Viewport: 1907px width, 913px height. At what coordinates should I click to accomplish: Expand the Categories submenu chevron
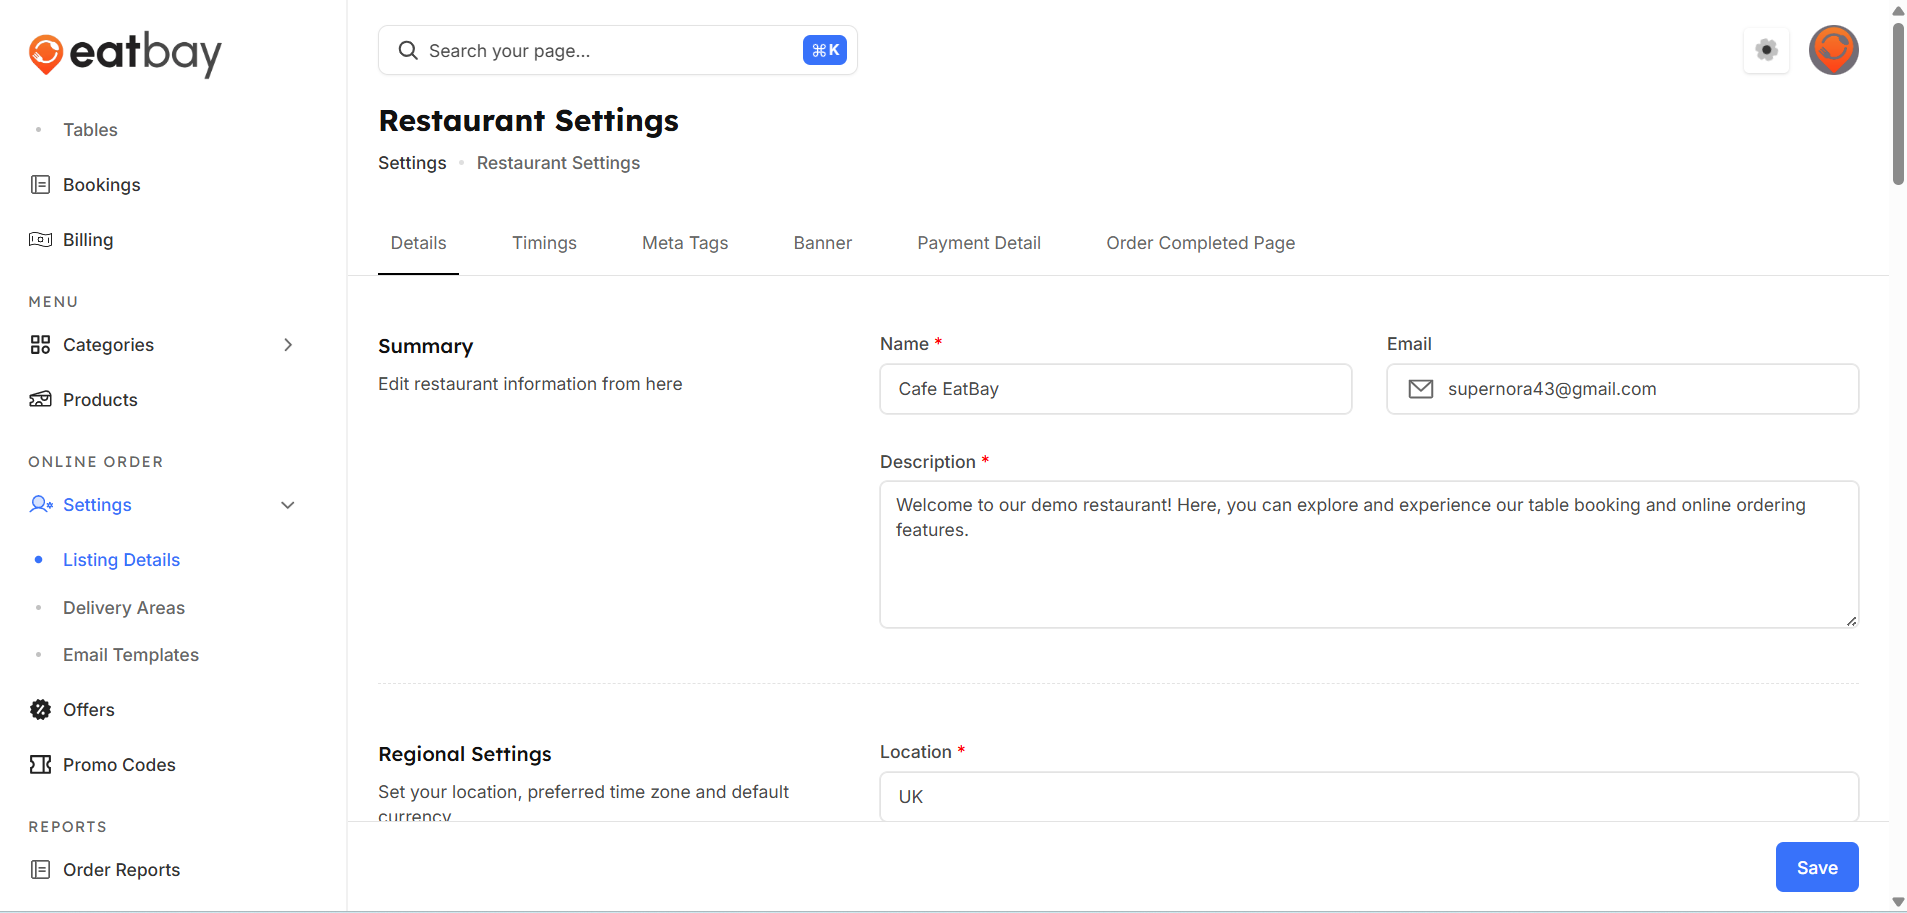pyautogui.click(x=288, y=345)
